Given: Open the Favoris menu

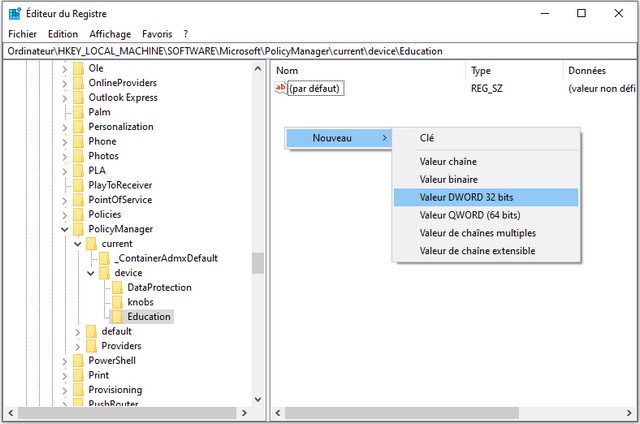Looking at the screenshot, I should 157,34.
